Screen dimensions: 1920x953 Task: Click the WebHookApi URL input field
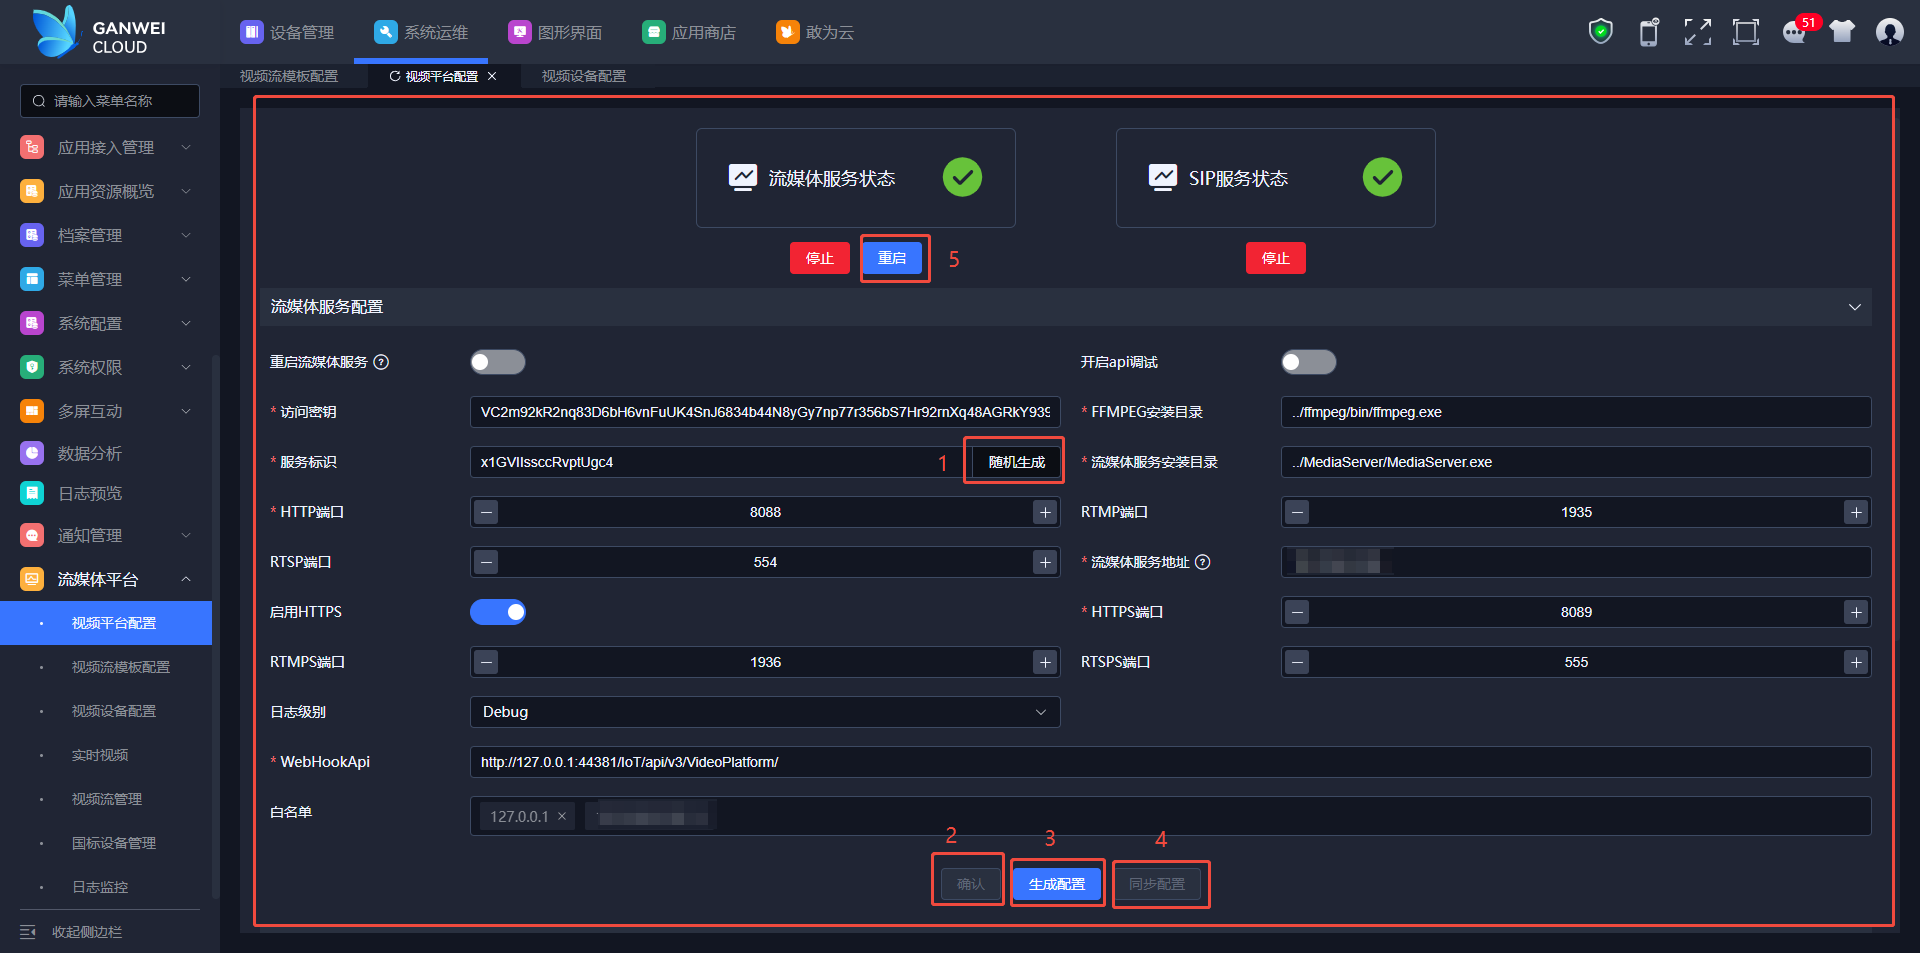pyautogui.click(x=1170, y=762)
